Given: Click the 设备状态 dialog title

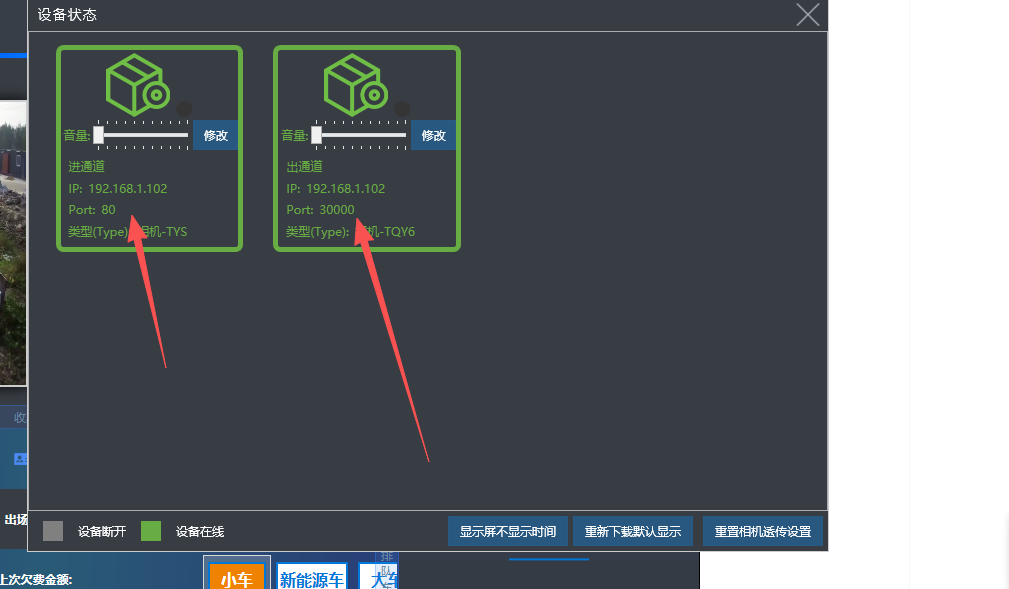Looking at the screenshot, I should [x=67, y=15].
